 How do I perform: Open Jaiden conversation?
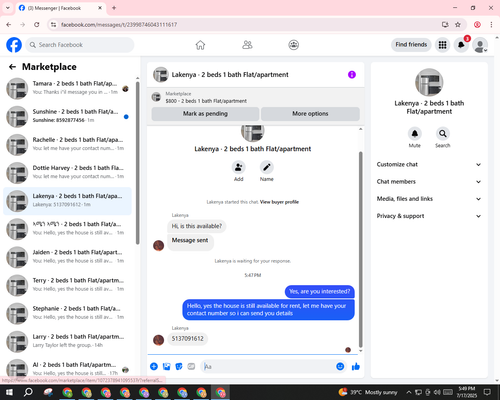(x=67, y=257)
